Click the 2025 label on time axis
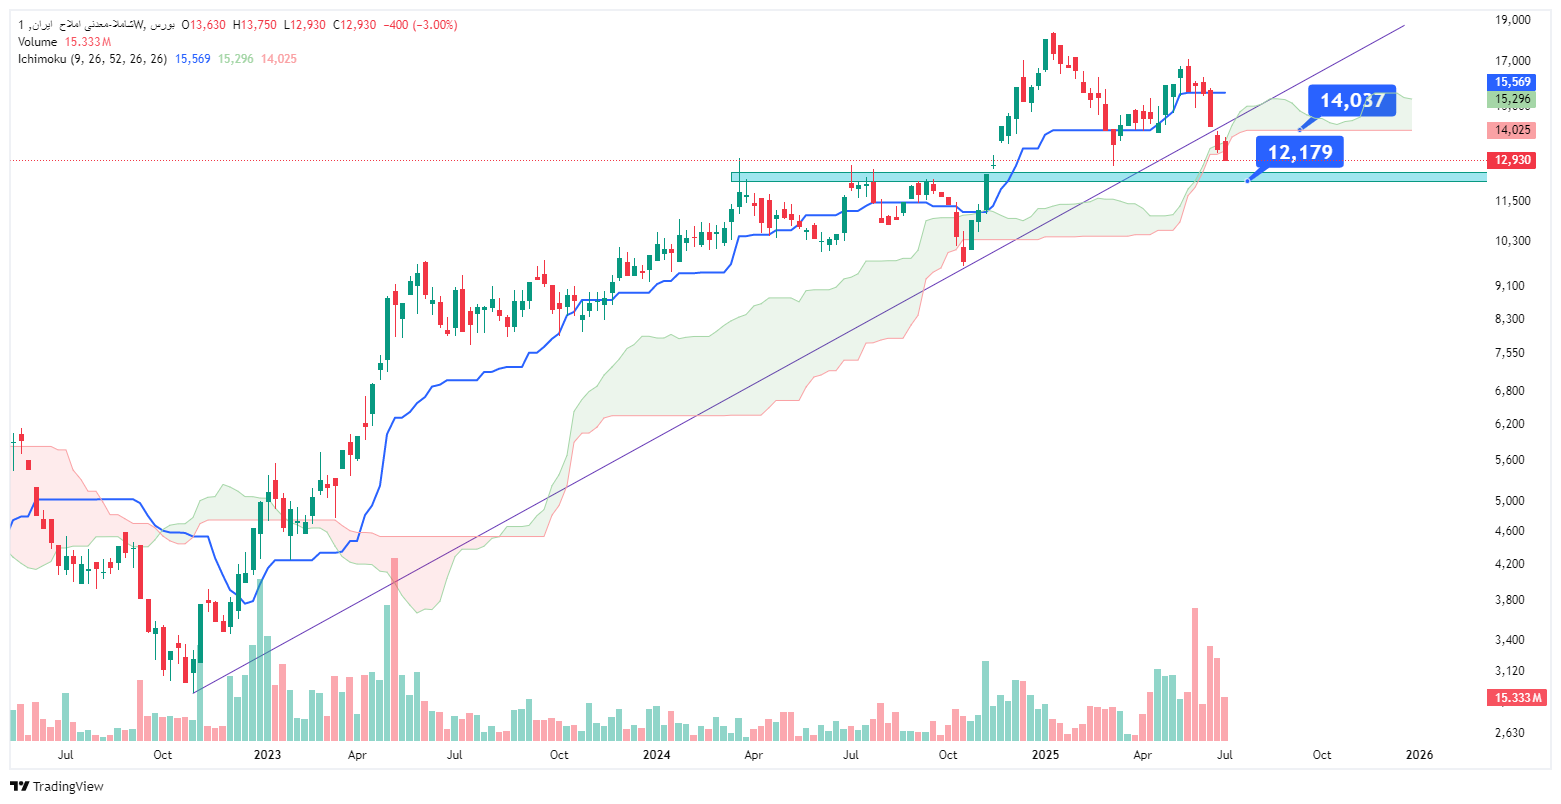Viewport: 1561px width, 804px height. point(1044,755)
